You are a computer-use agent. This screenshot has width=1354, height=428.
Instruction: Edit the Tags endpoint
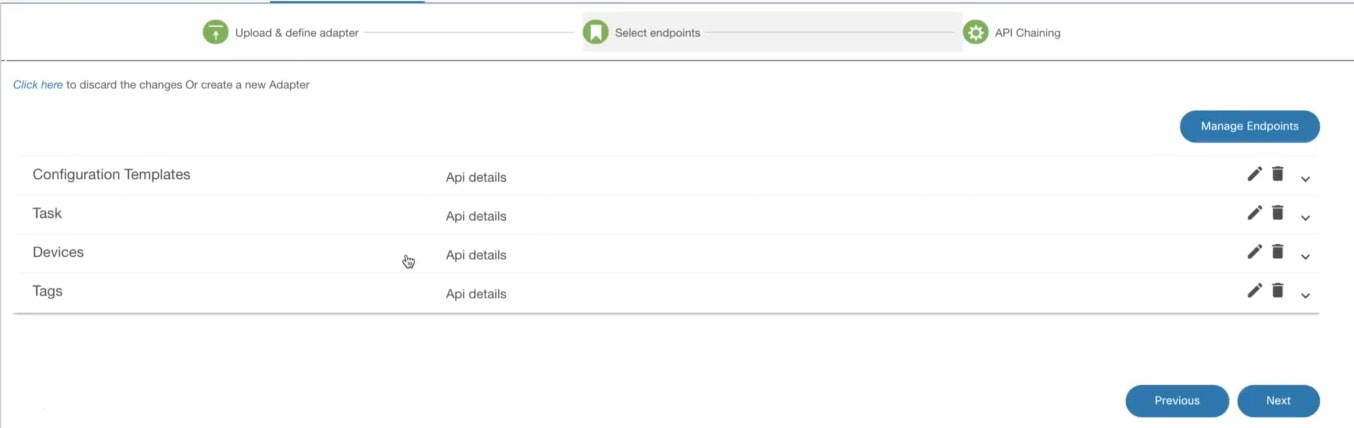(x=1254, y=290)
